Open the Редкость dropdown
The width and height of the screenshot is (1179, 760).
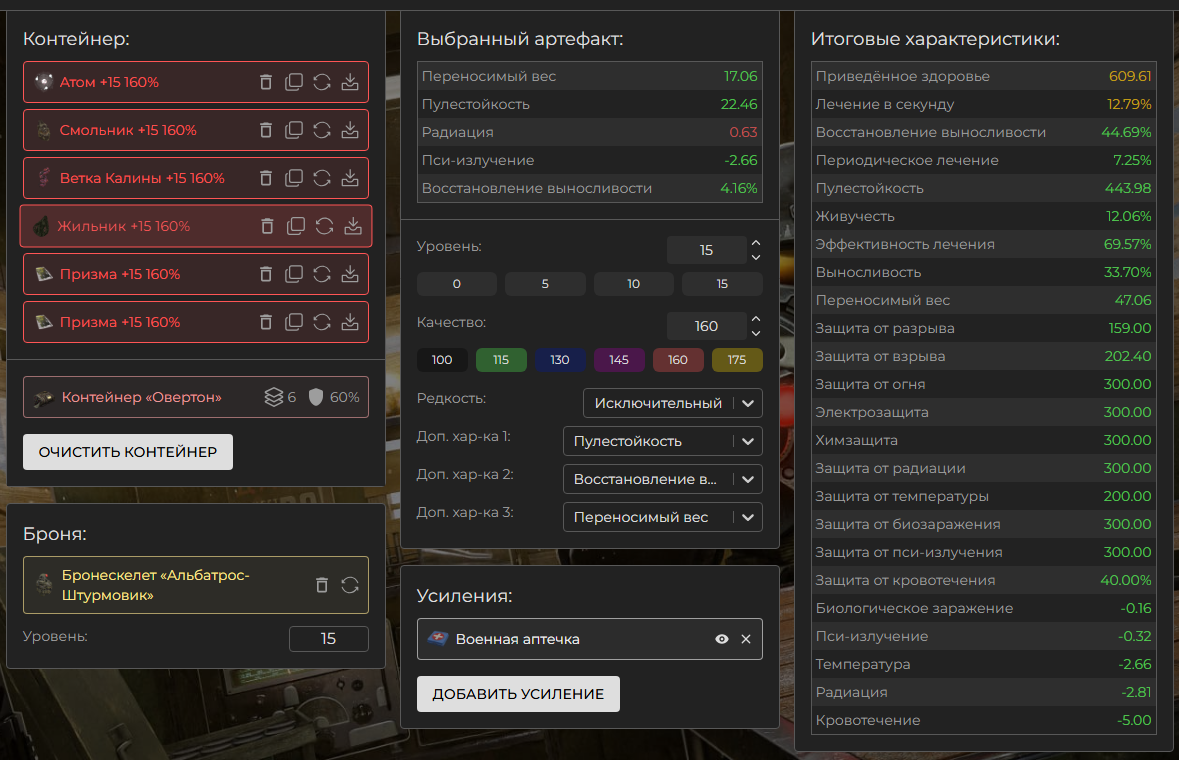pos(672,403)
